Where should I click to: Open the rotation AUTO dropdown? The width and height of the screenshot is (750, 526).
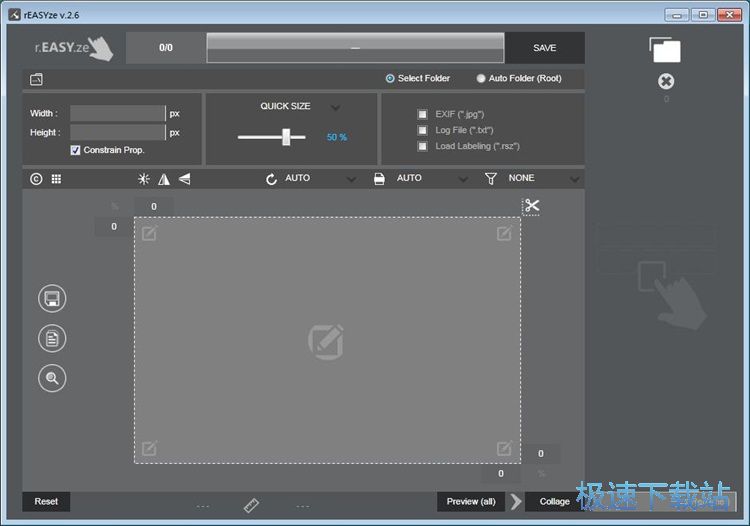[x=352, y=179]
